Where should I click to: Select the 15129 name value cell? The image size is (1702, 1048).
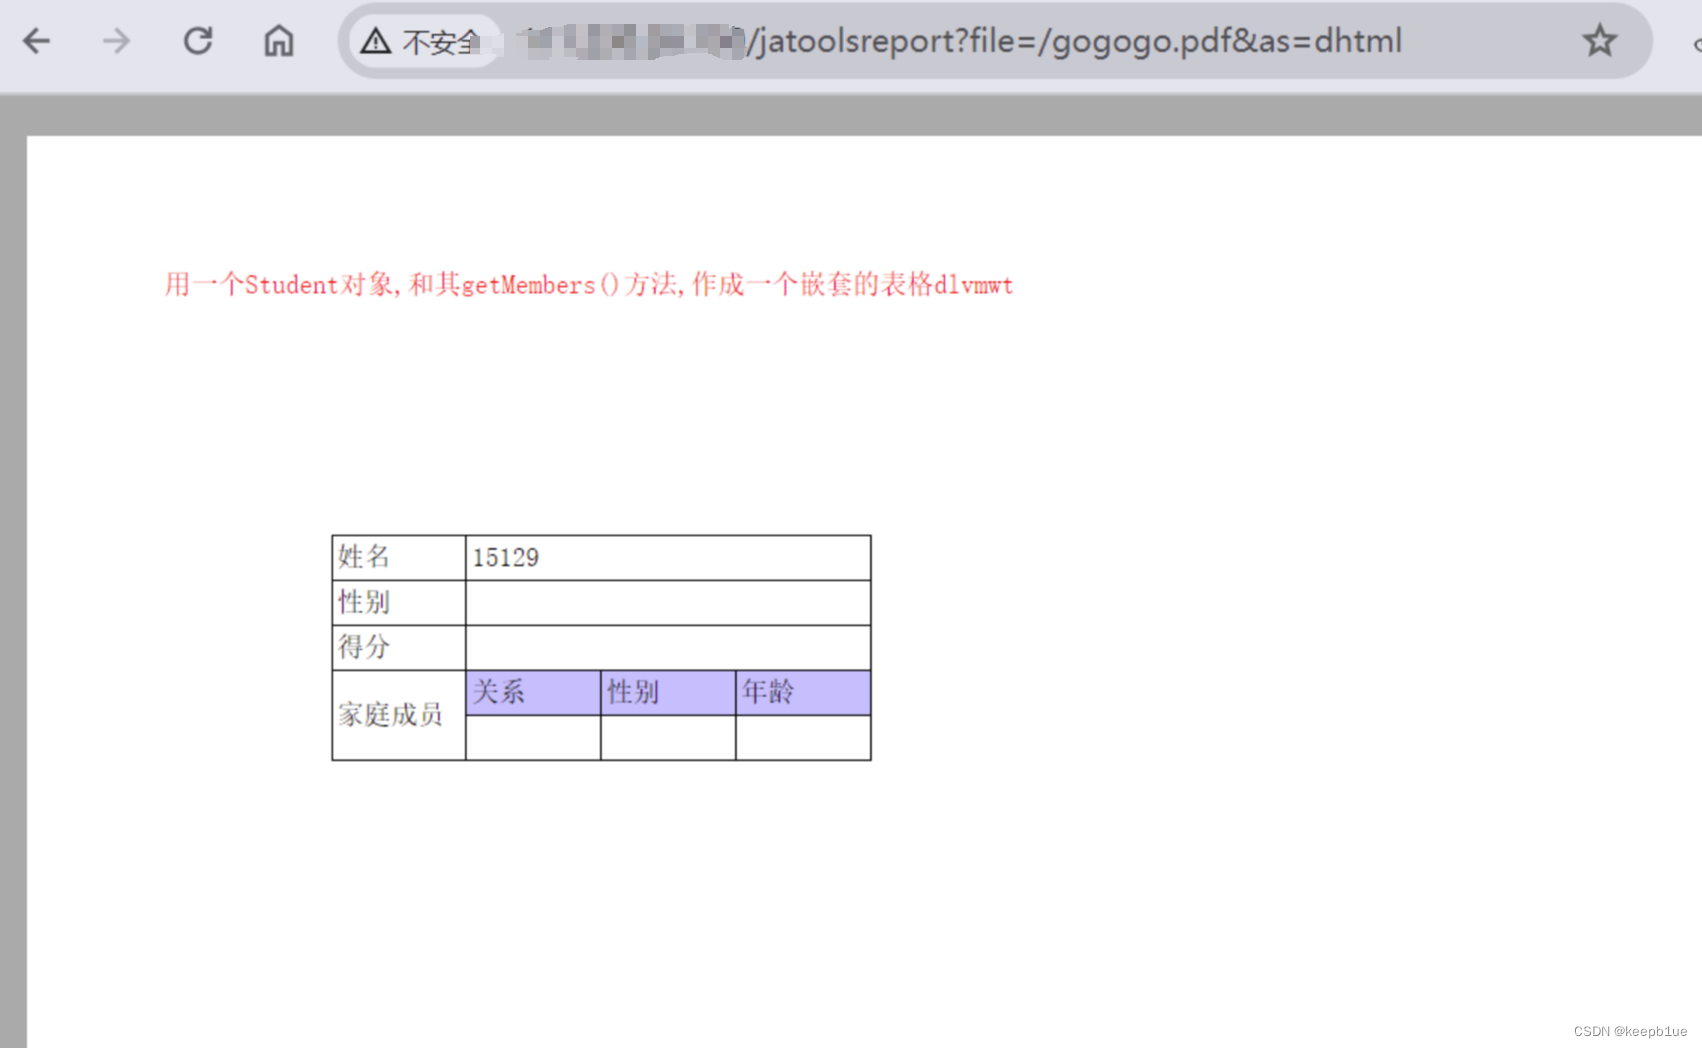tap(668, 557)
